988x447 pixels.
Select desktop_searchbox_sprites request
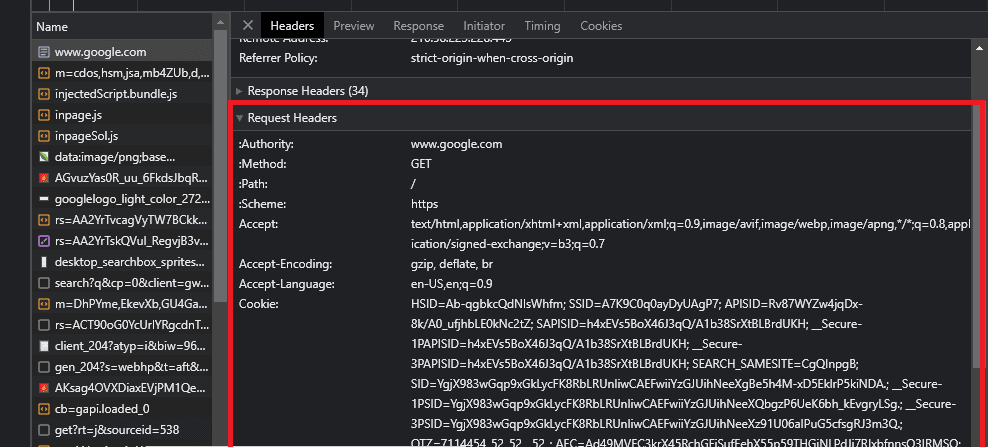[x=123, y=262]
